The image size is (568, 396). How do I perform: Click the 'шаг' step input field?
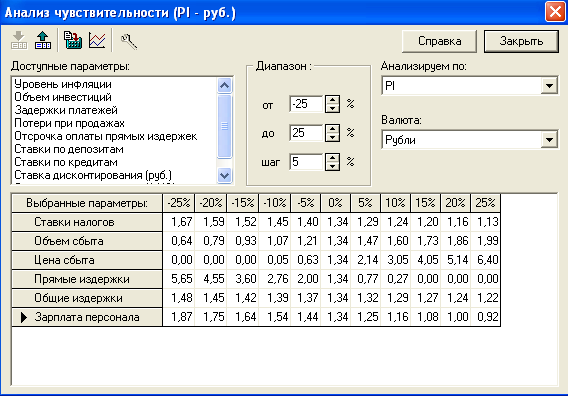[x=306, y=162]
